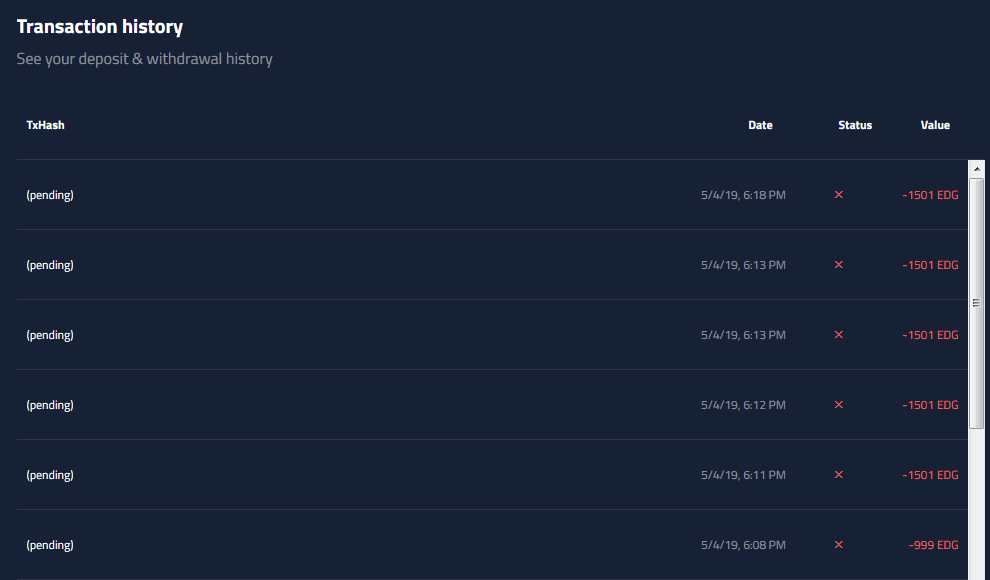The image size is (990, 580).
Task: Open the (pending) hash of 6:18 PM transaction
Action: click(50, 195)
